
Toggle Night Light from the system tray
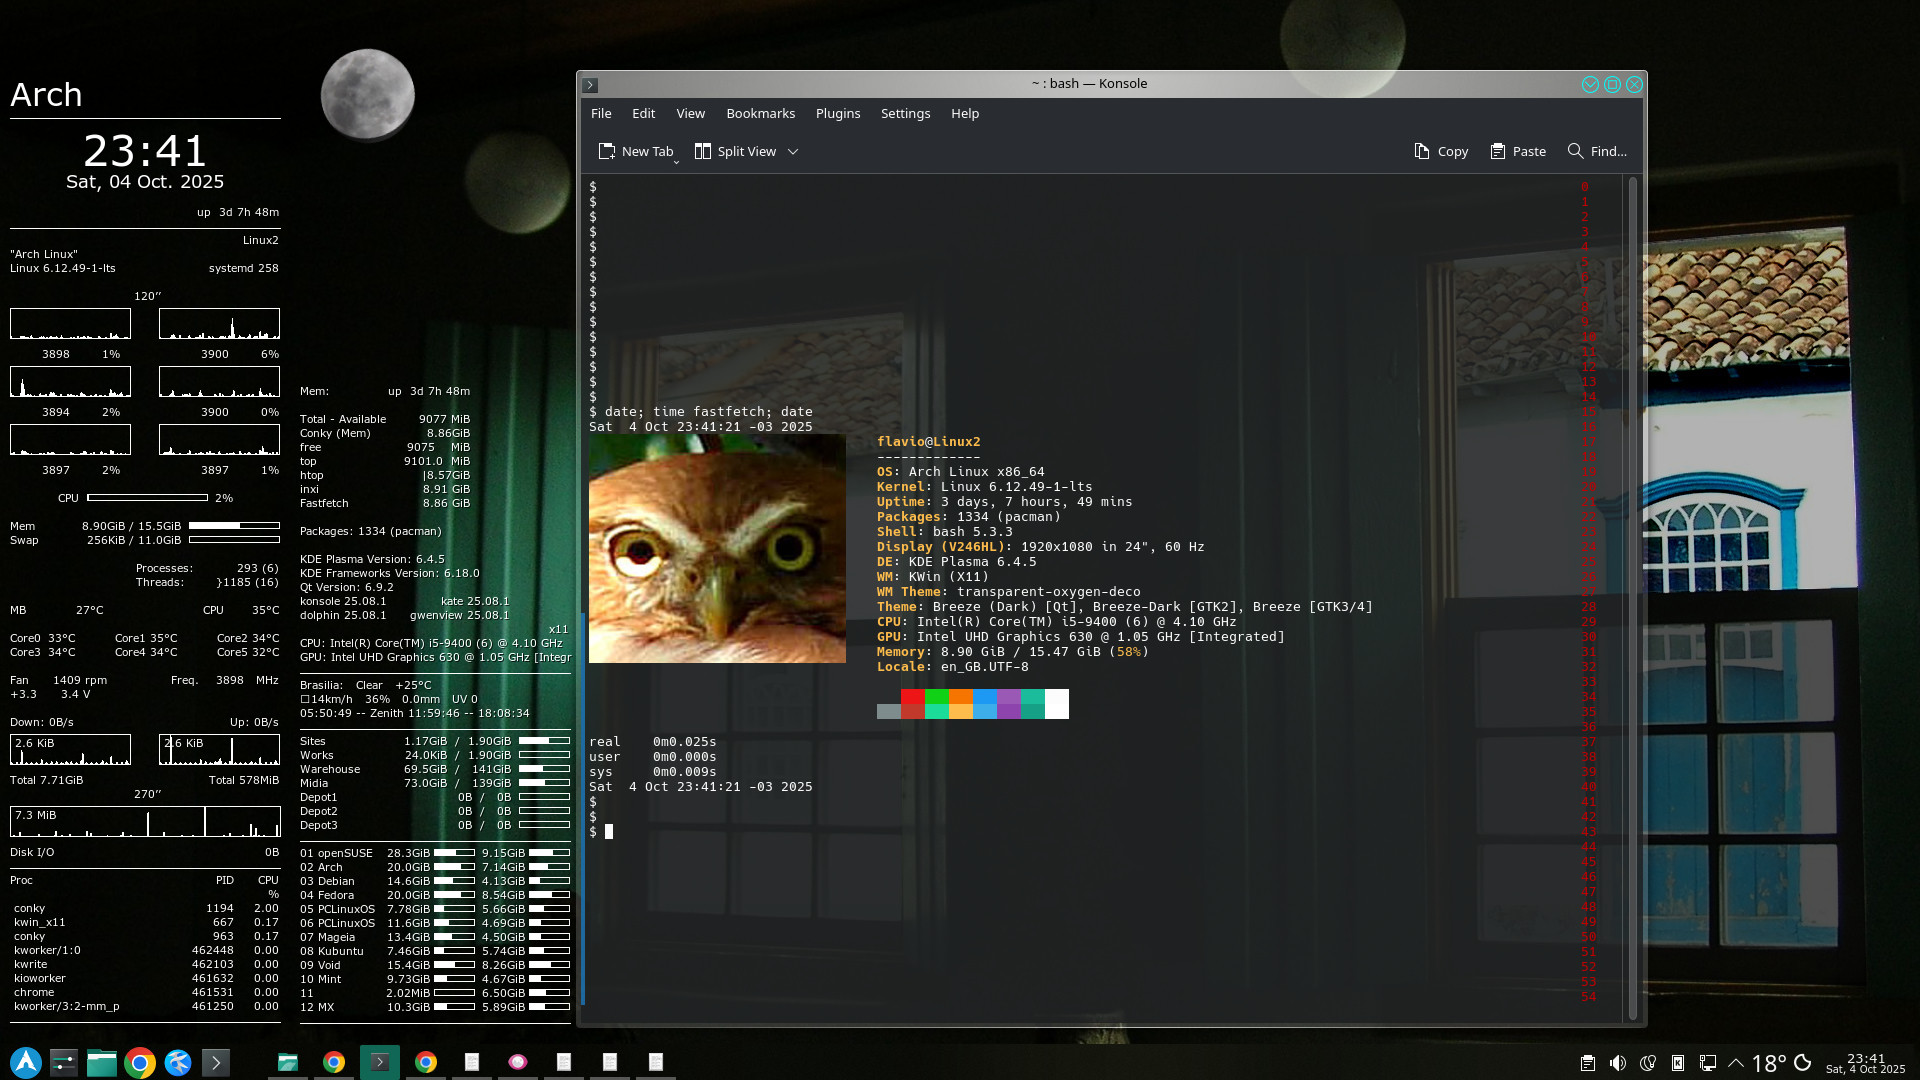[x=1648, y=1063]
